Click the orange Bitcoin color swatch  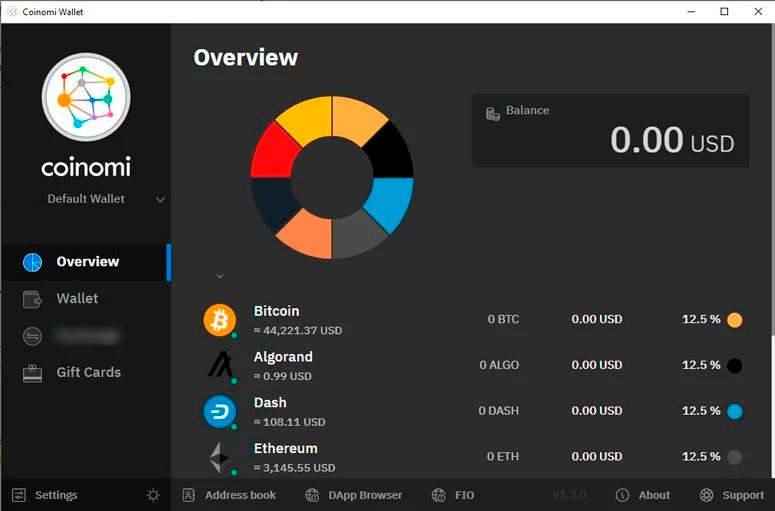pos(735,320)
